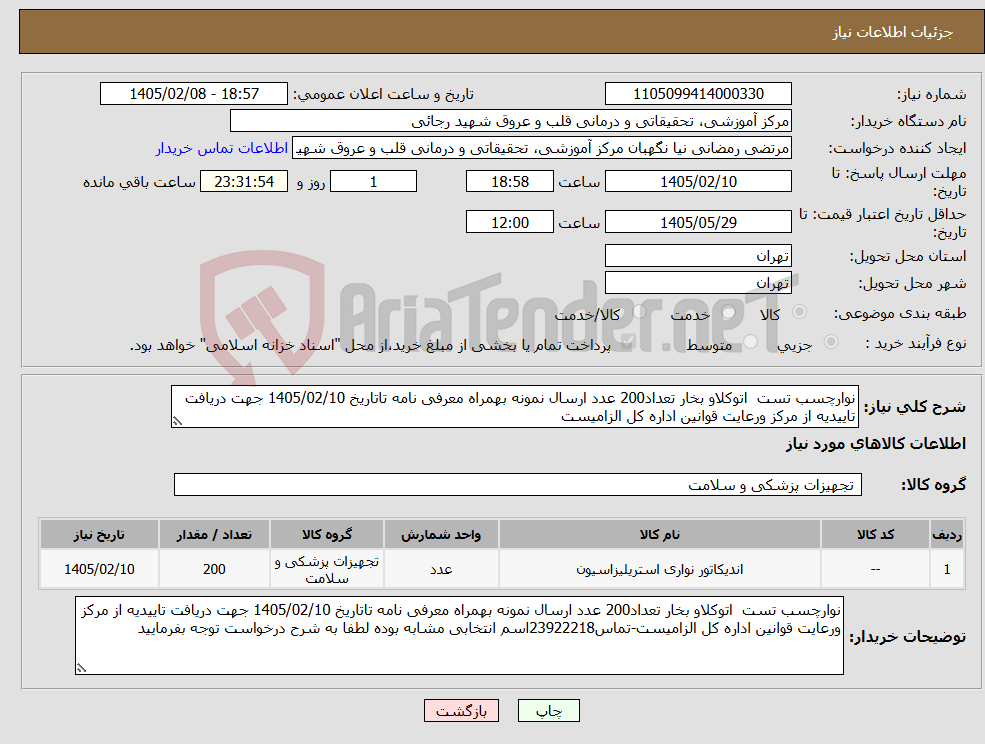Viewport: 985px width, 744px height.
Task: Click the گروه کالا table column header
Action: 327,534
